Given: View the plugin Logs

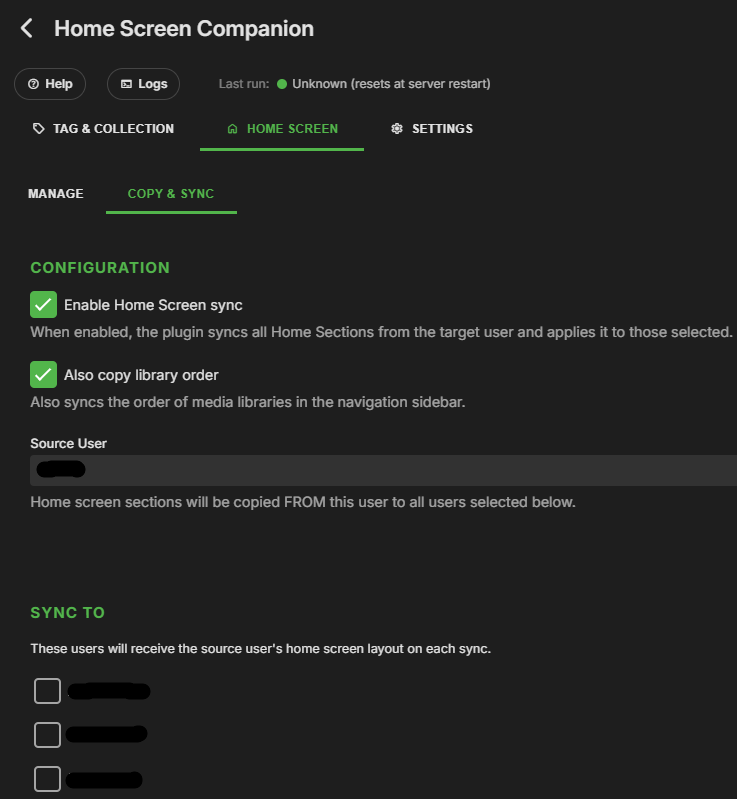Looking at the screenshot, I should point(143,84).
